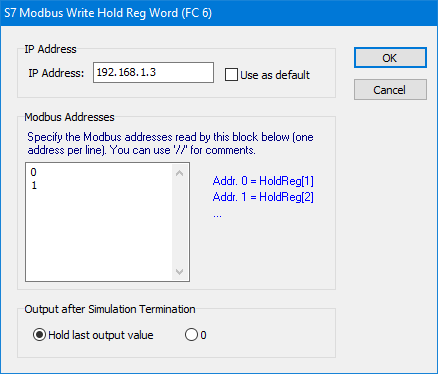Click the Output after Simulation Termination group label
This screenshot has height=374, width=438.
coord(110,309)
